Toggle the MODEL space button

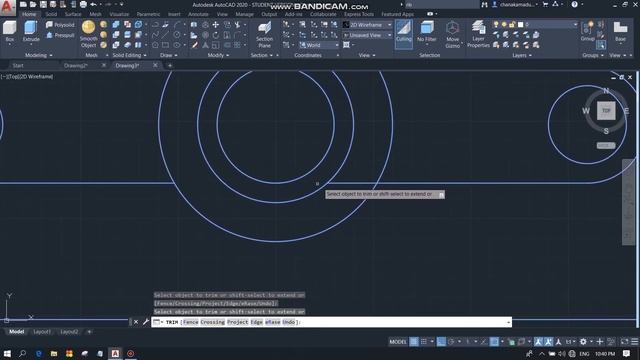coord(398,342)
